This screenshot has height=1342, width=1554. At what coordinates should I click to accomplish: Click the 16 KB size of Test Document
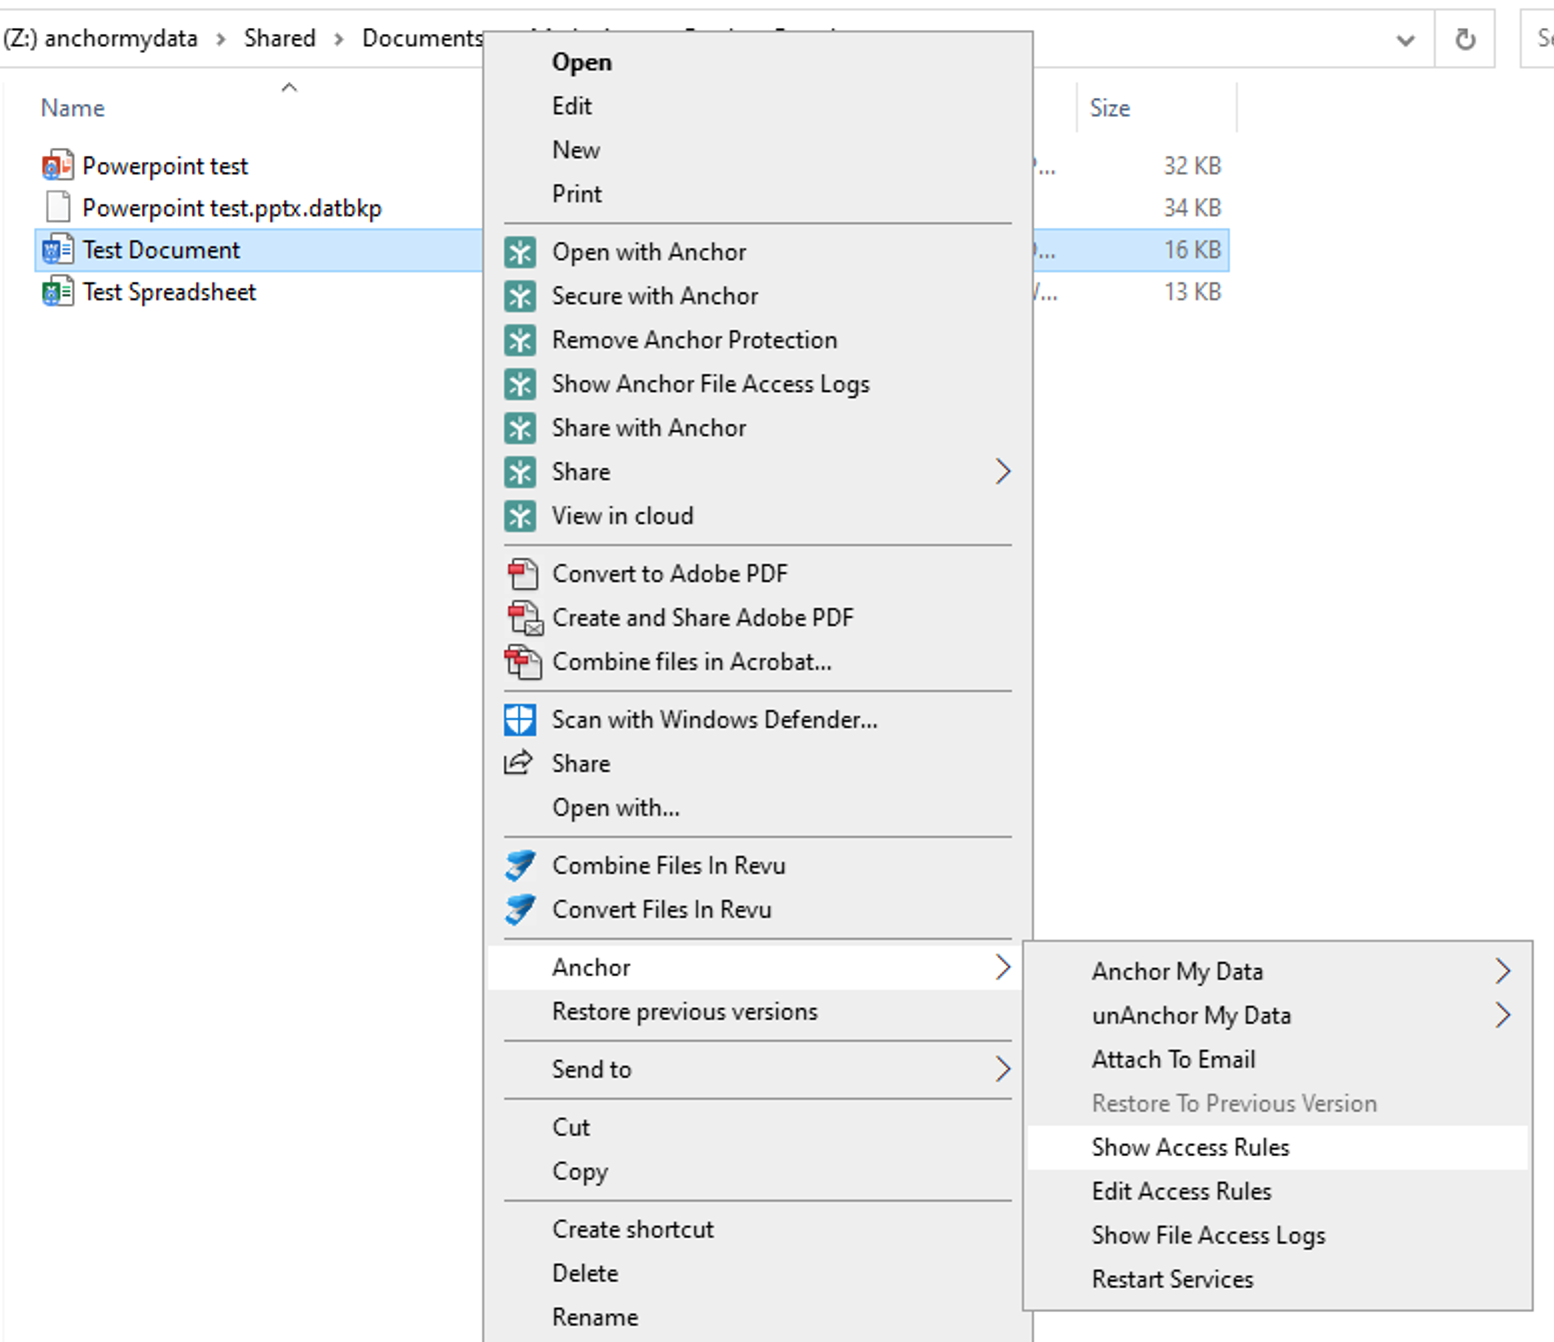click(x=1192, y=250)
